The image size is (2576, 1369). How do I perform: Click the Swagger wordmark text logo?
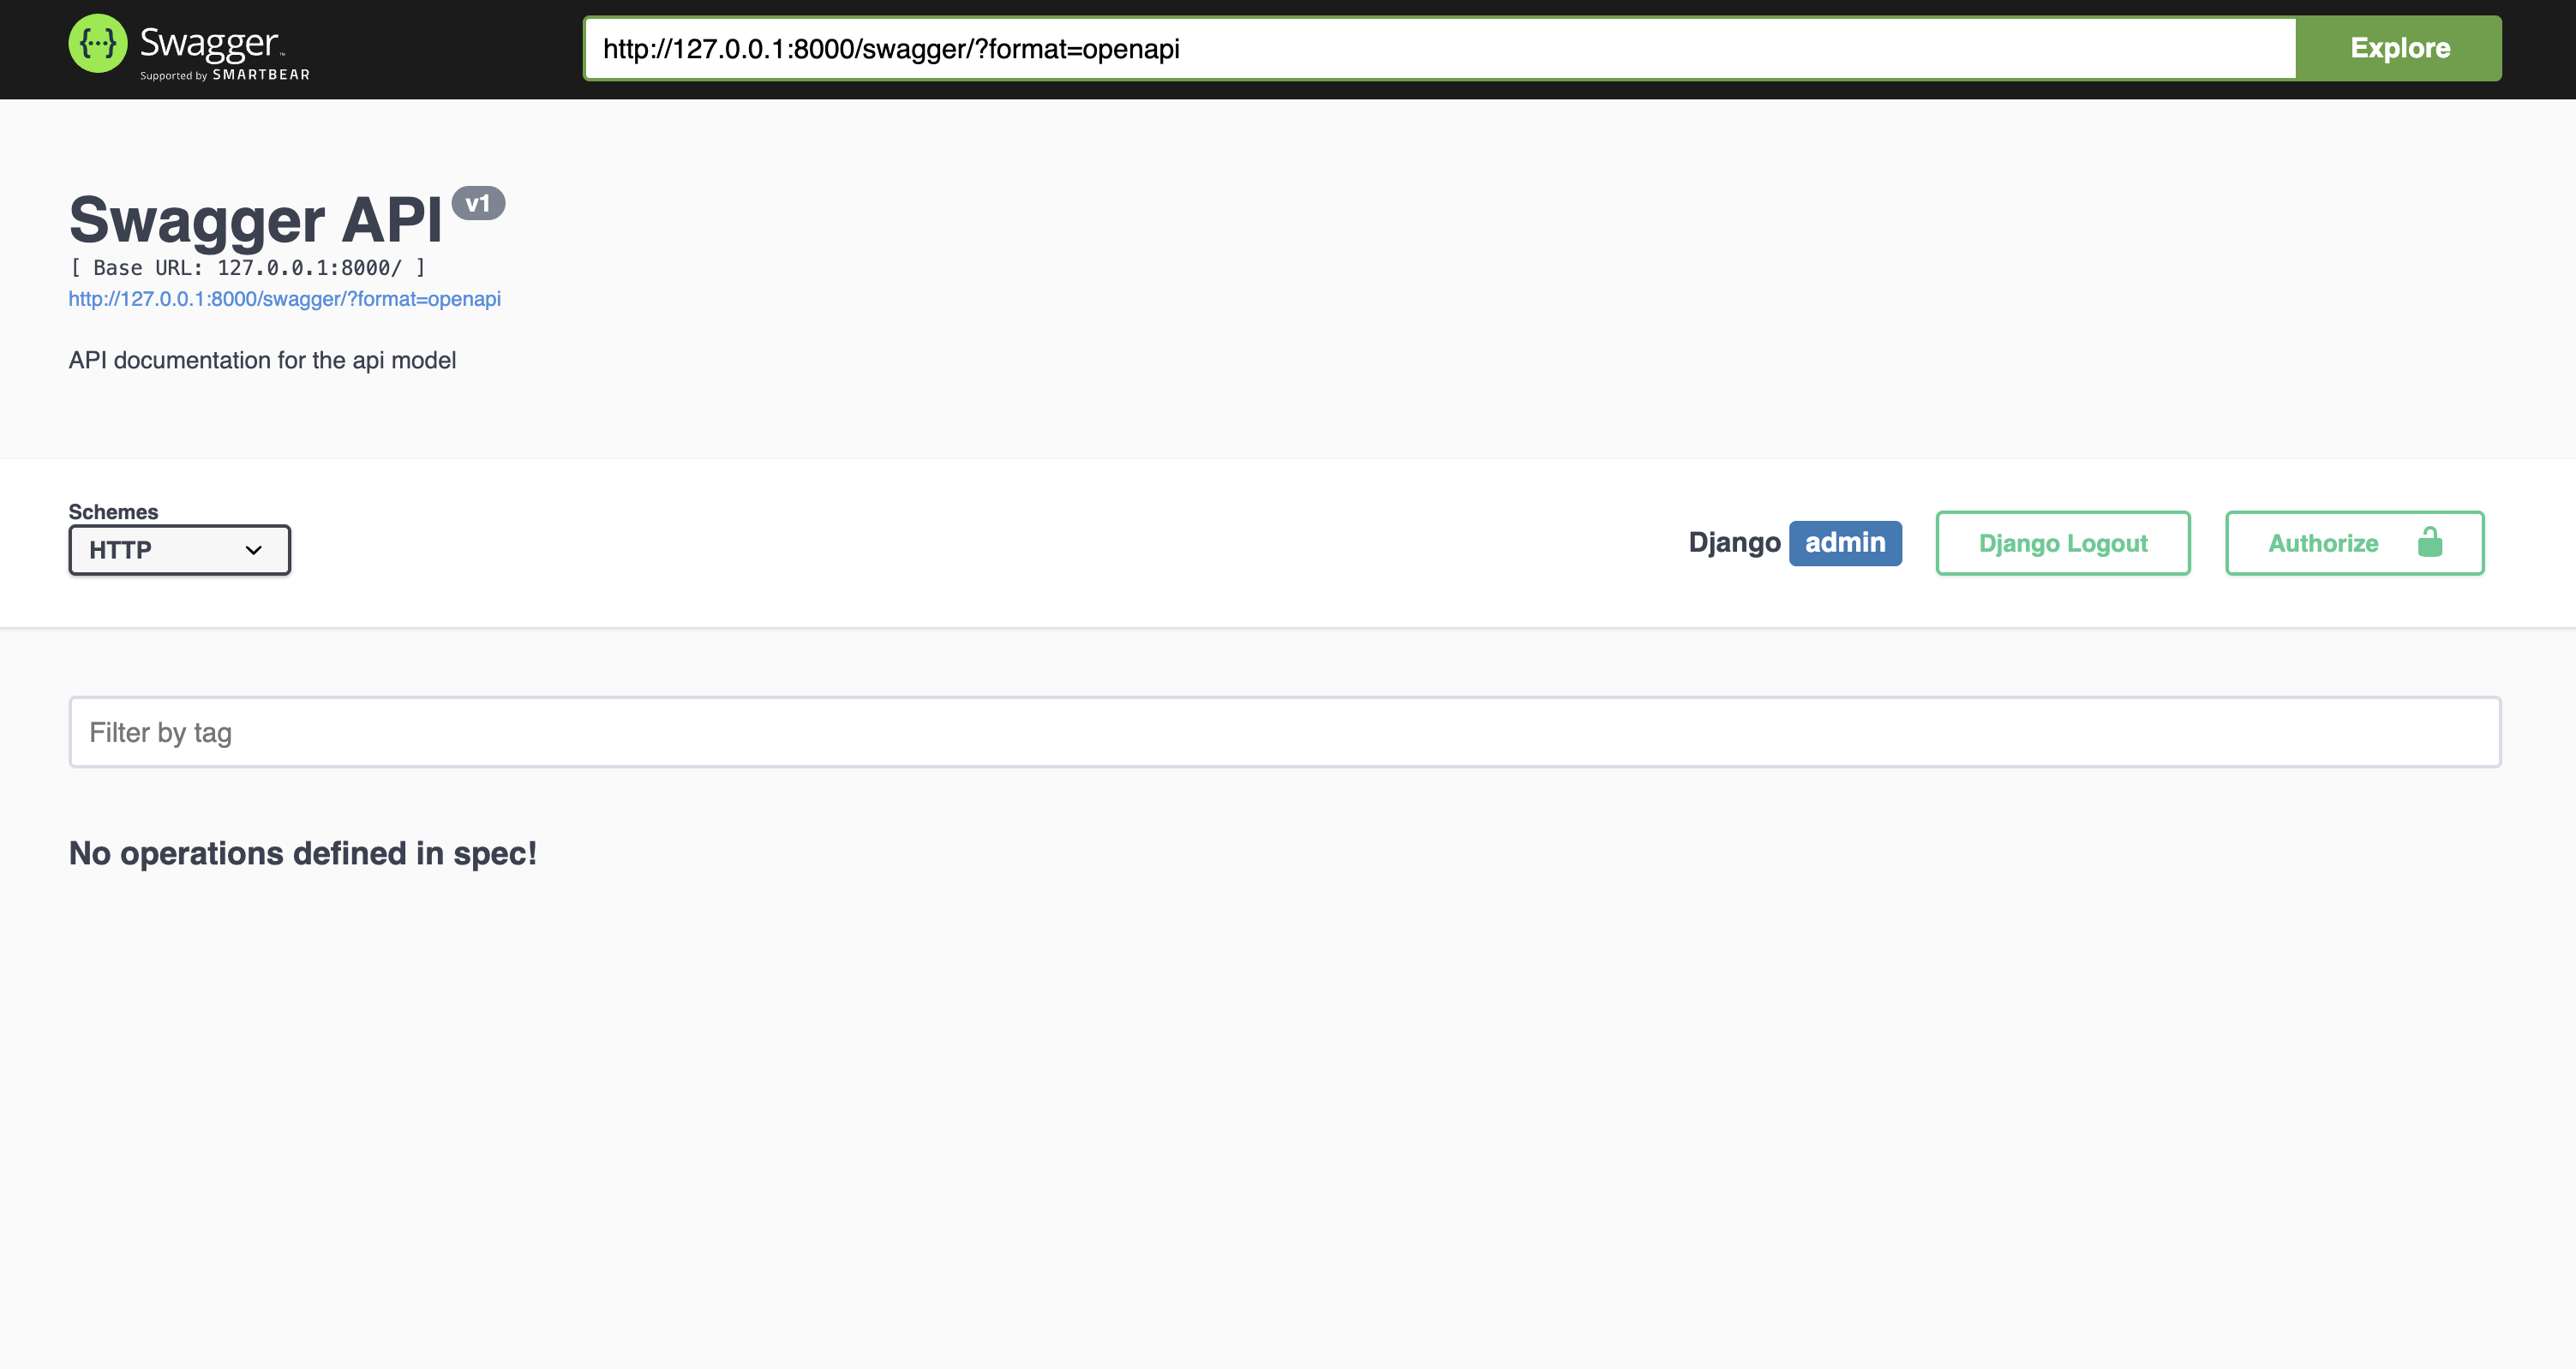[x=209, y=42]
